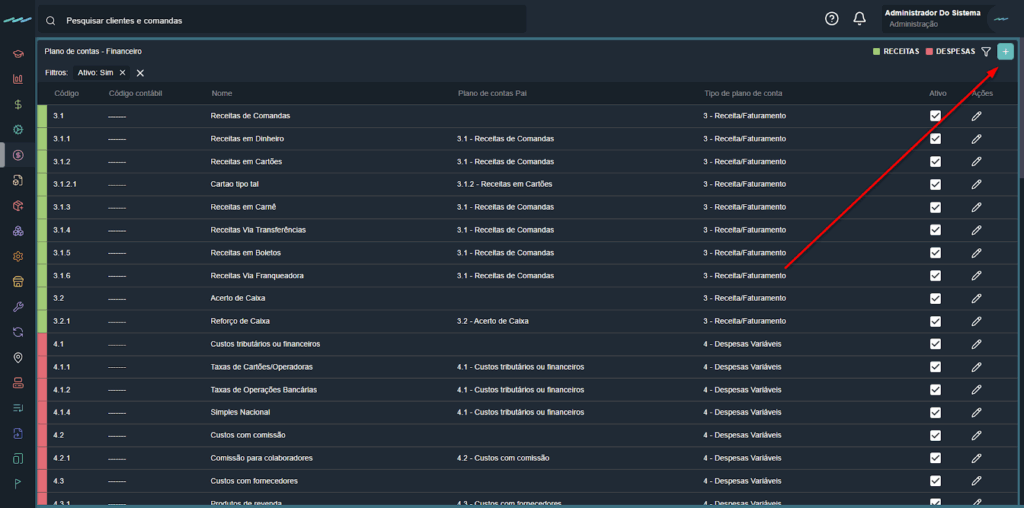Open the bar chart icon in sidebar
The height and width of the screenshot is (508, 1024).
click(x=18, y=79)
